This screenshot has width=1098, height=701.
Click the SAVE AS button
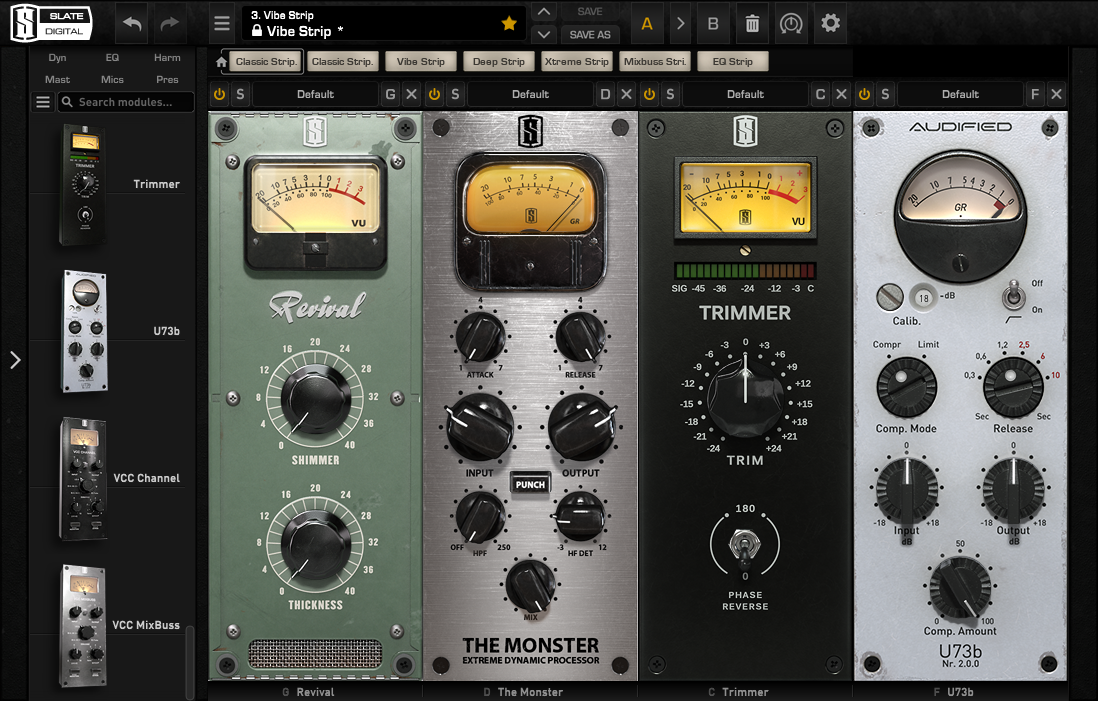(x=590, y=34)
